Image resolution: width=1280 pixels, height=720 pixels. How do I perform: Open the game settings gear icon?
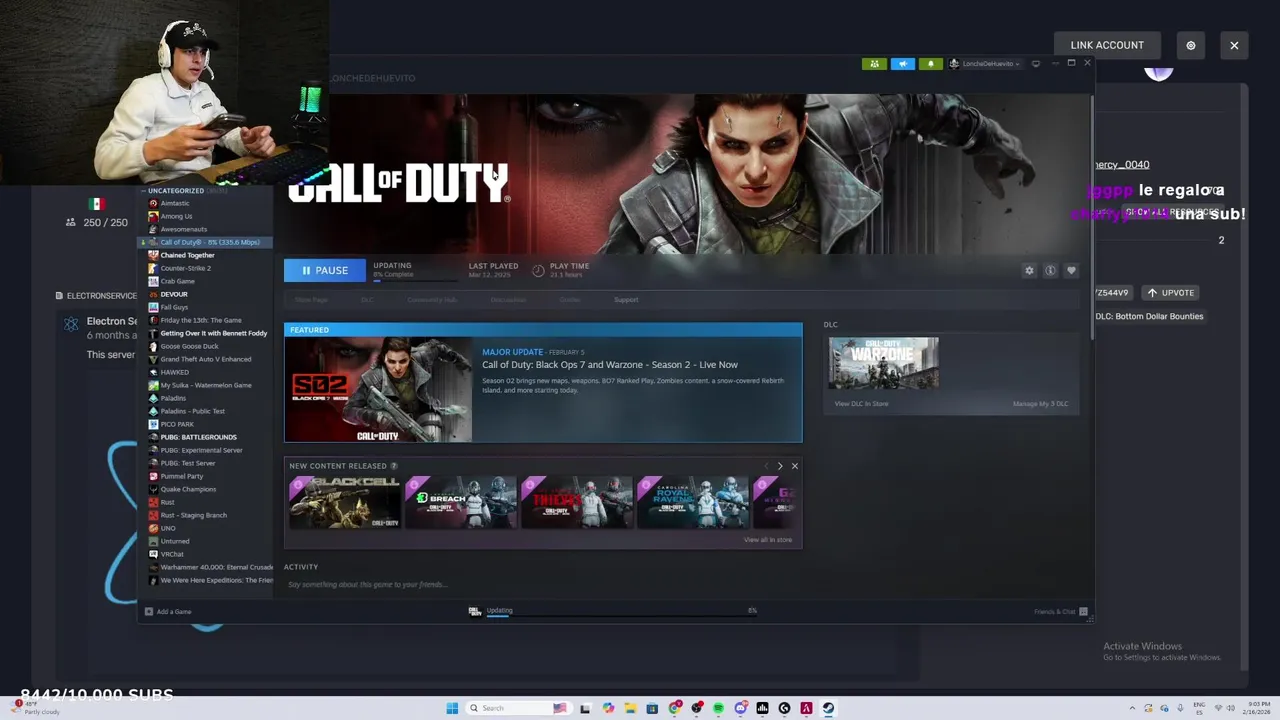(1029, 271)
